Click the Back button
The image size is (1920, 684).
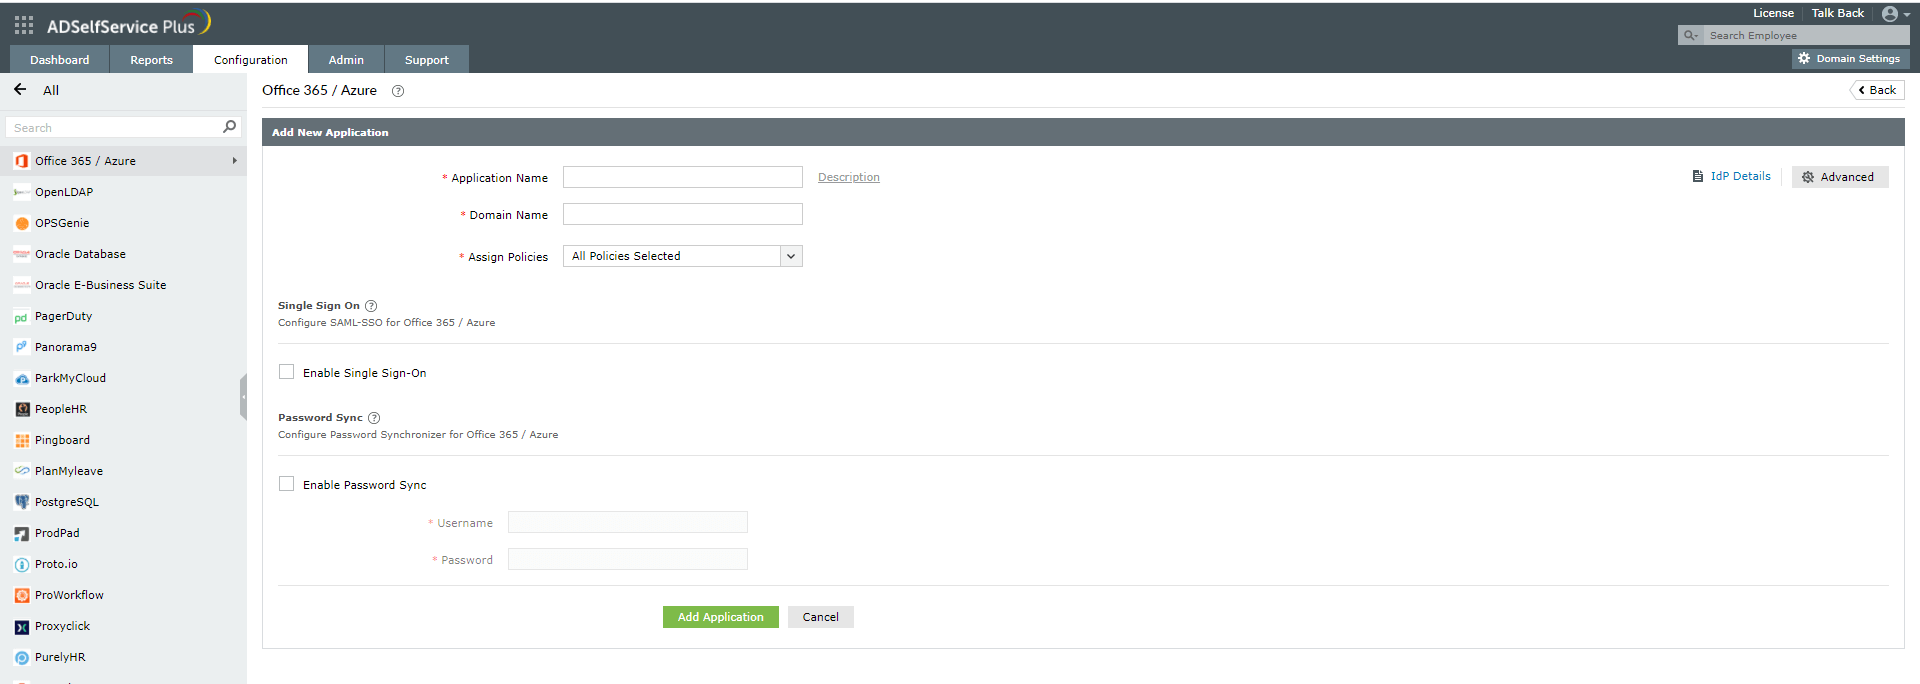1877,90
